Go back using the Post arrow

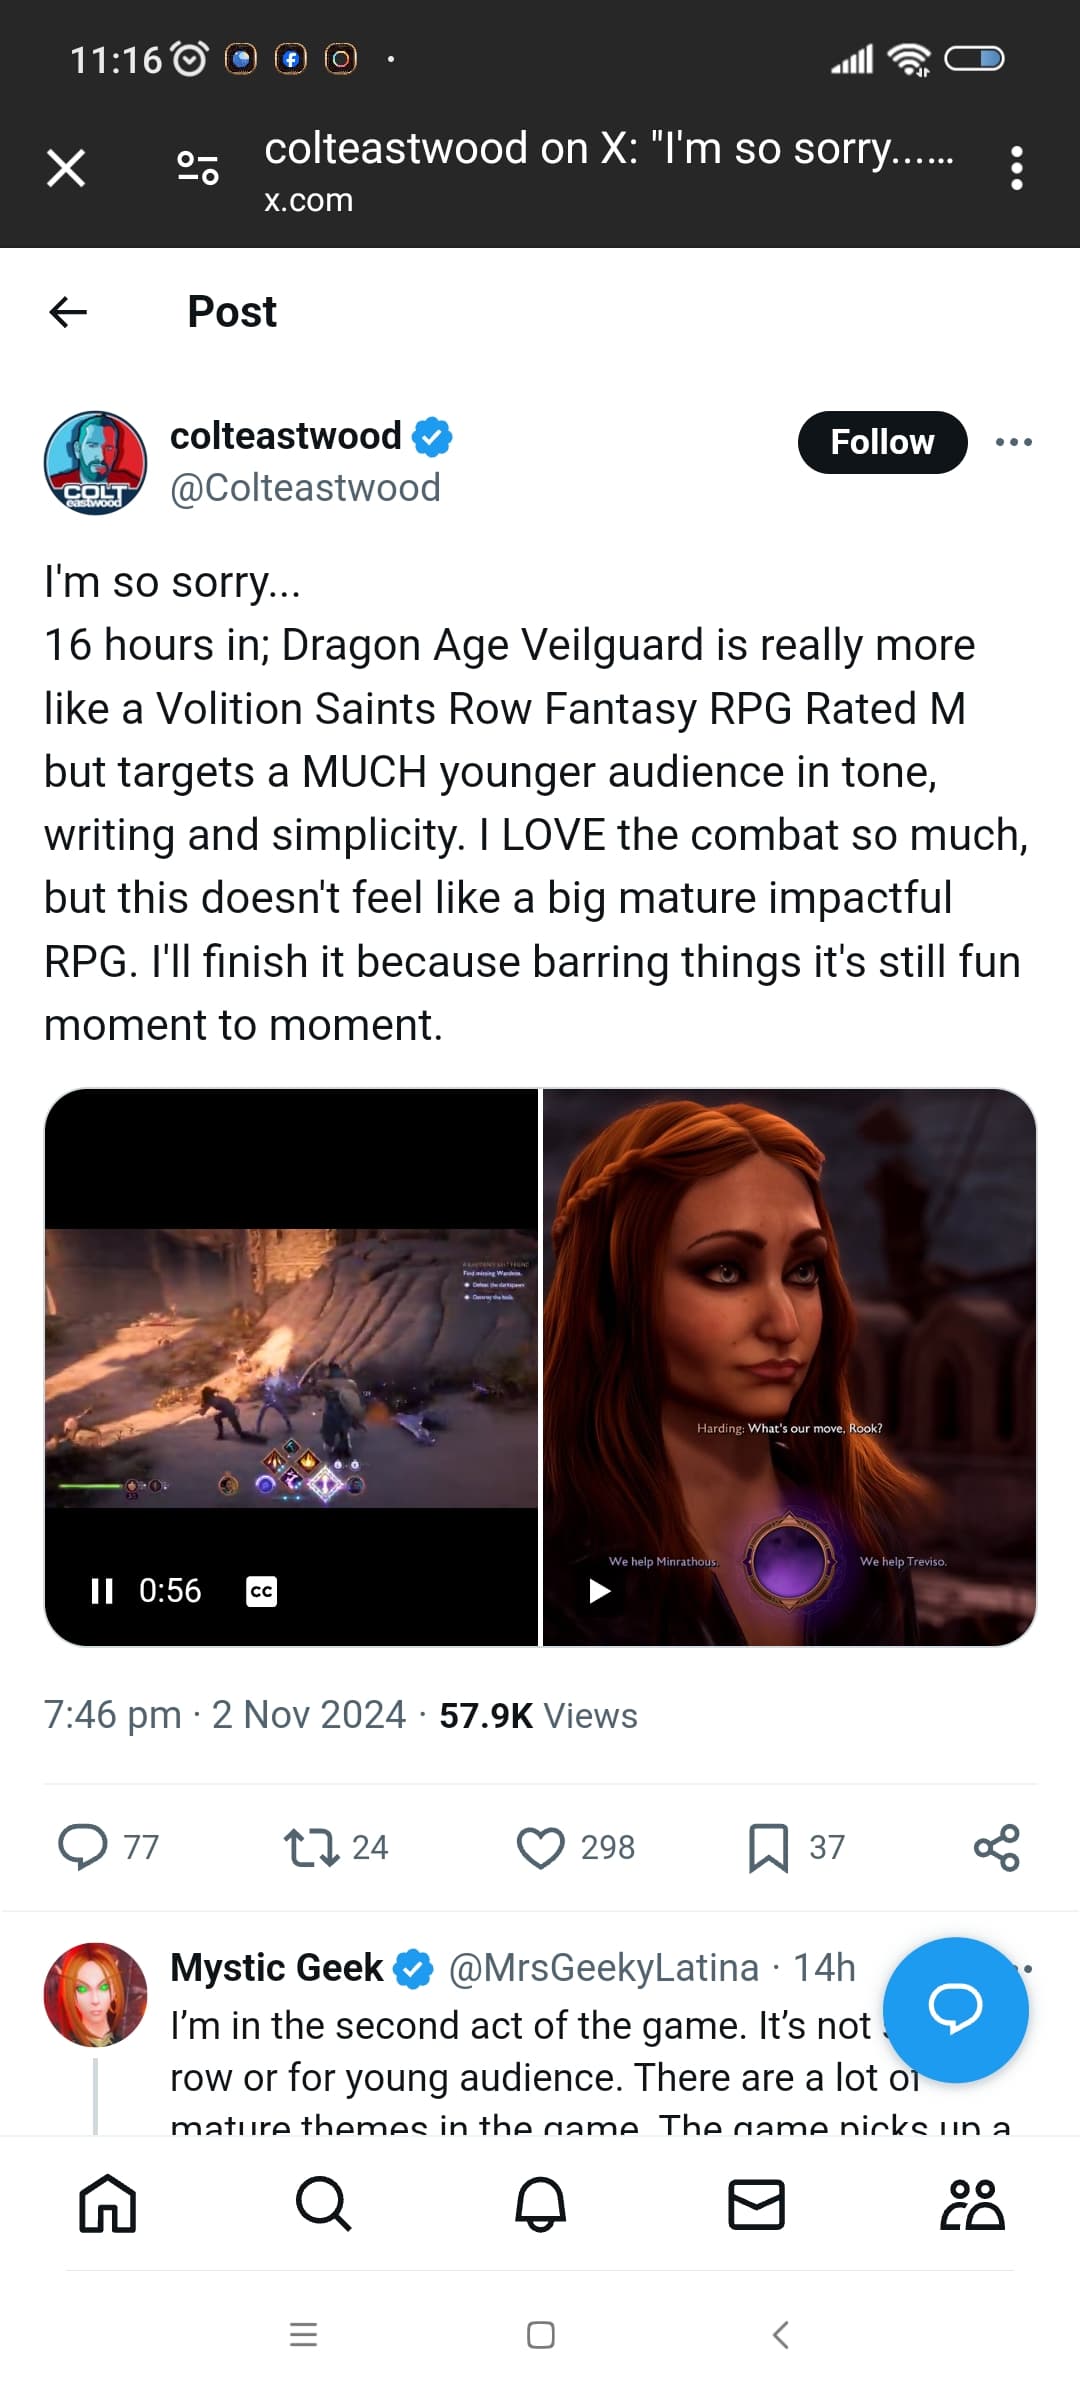point(68,312)
